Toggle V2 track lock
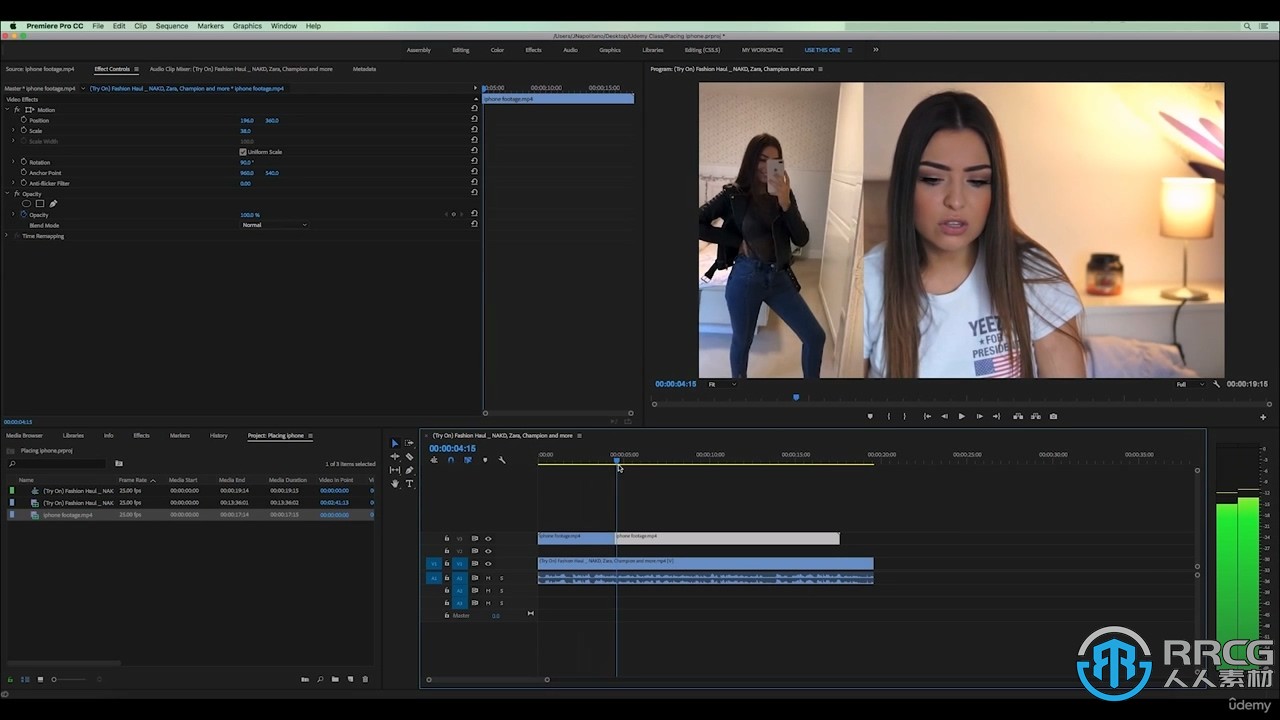 point(447,551)
